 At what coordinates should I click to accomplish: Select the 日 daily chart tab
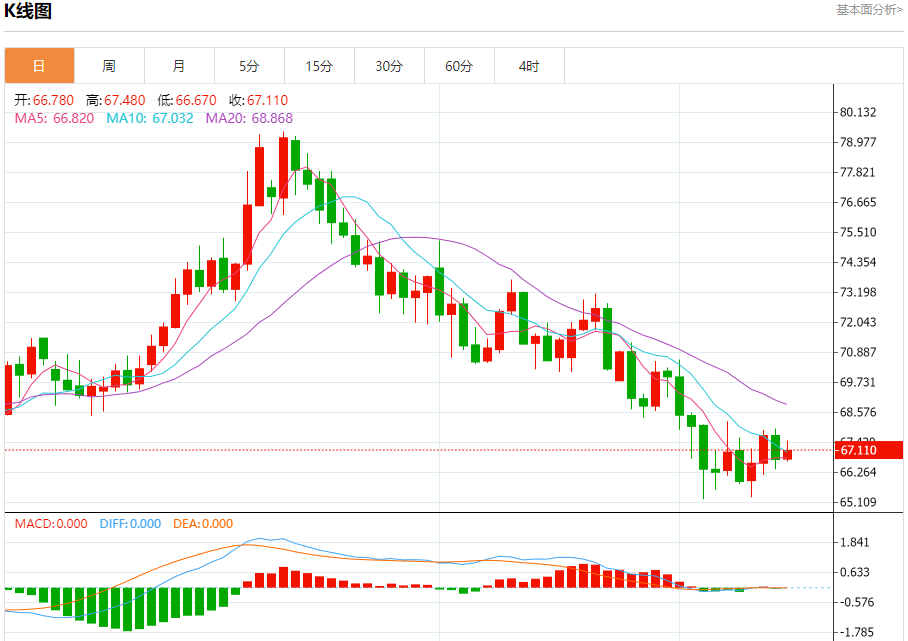39,66
